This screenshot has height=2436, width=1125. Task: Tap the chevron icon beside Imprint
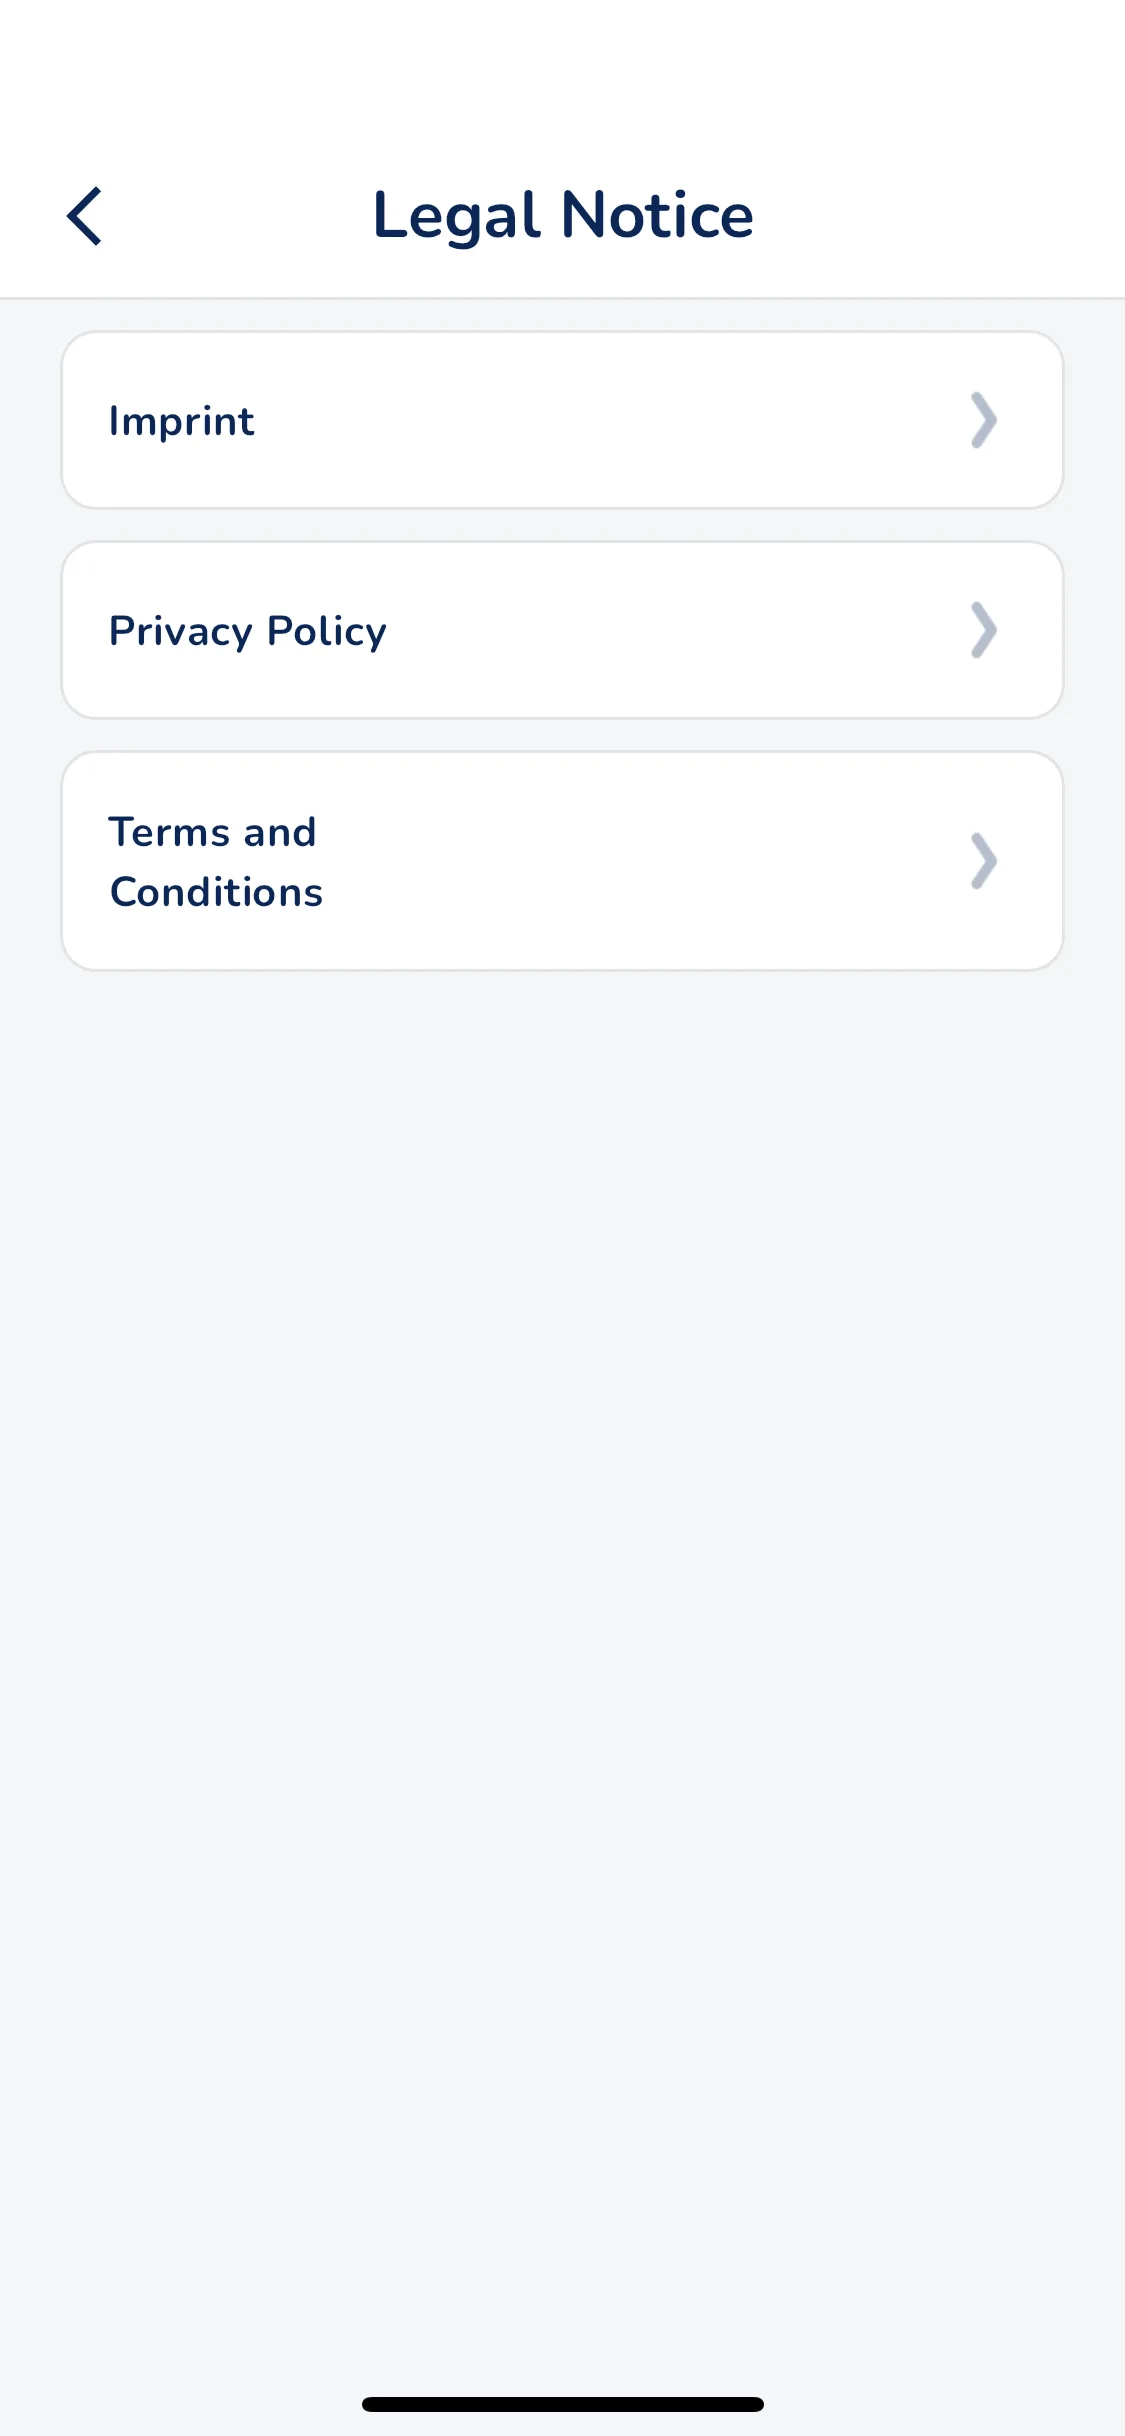click(984, 420)
